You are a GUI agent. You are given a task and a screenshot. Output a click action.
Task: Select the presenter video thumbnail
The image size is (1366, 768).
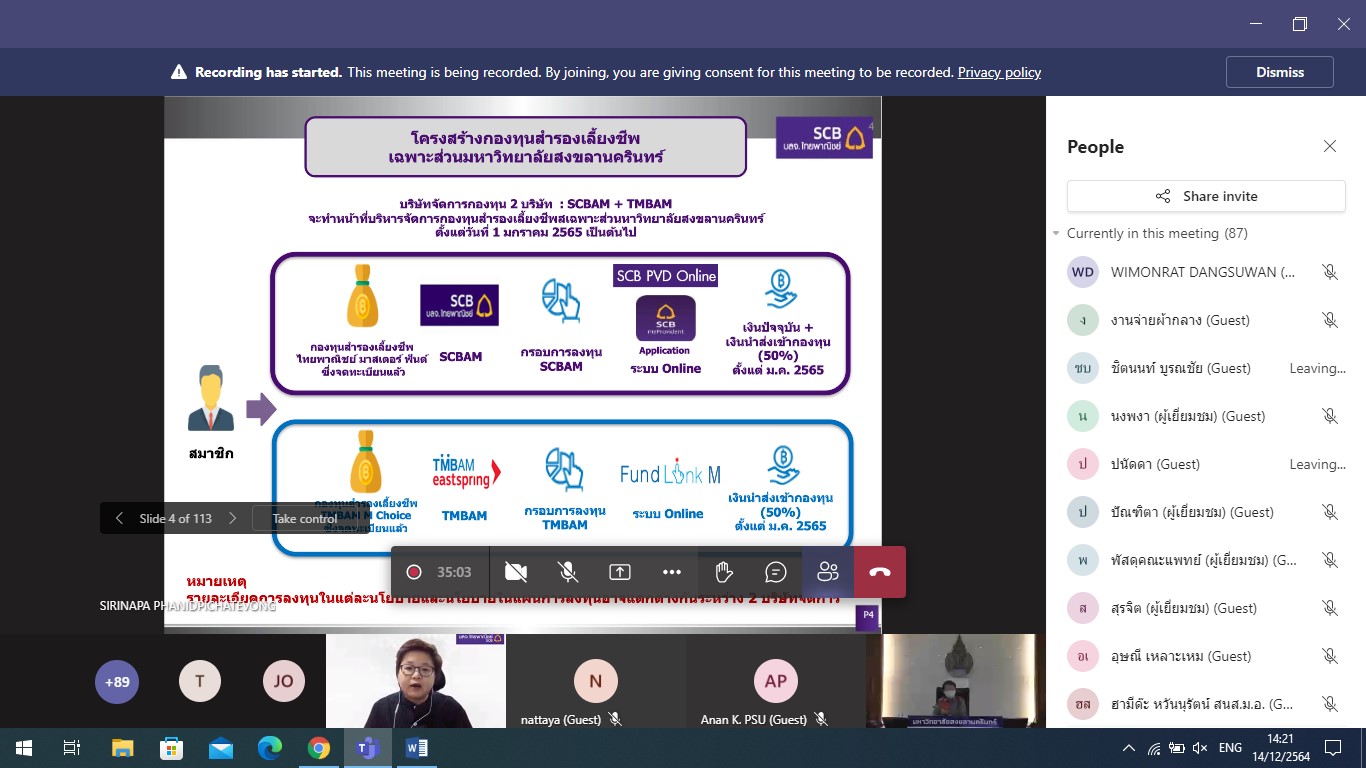coord(416,681)
